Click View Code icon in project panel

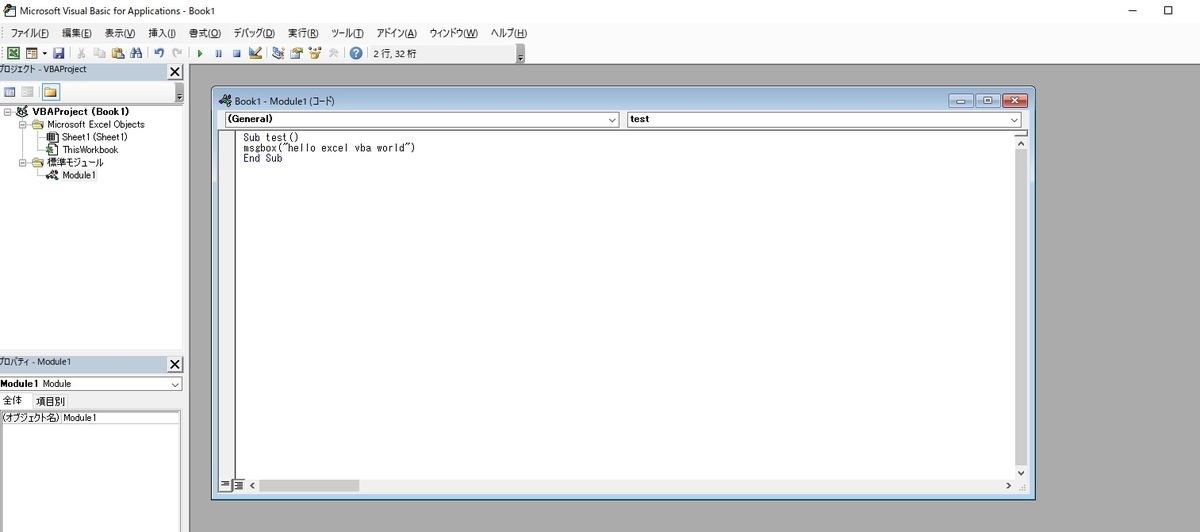tap(10, 92)
